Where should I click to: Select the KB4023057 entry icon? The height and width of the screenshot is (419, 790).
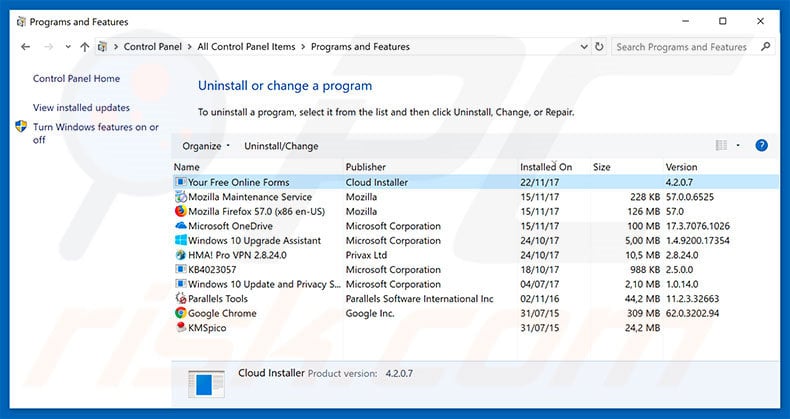(180, 269)
